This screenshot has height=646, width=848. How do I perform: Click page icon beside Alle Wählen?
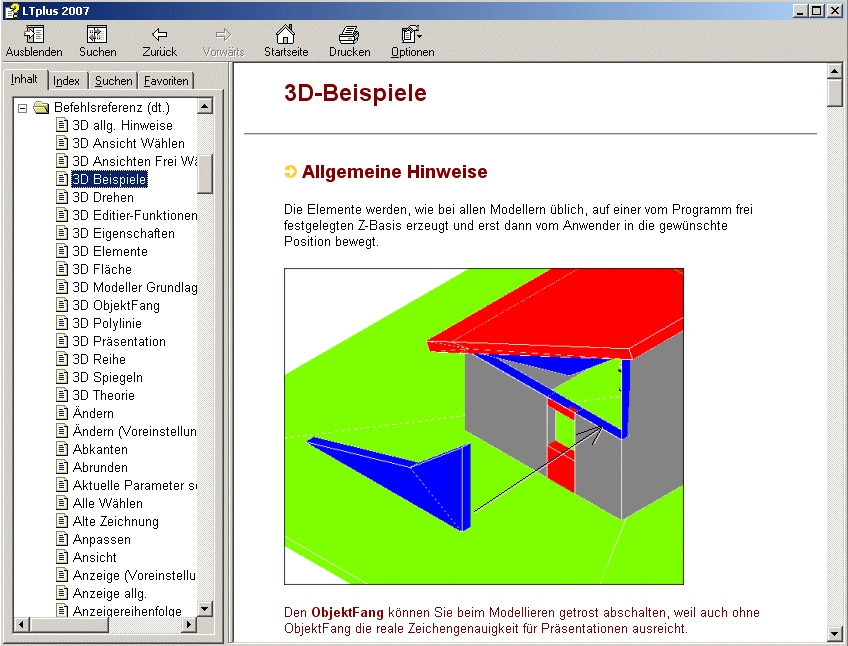(62, 503)
